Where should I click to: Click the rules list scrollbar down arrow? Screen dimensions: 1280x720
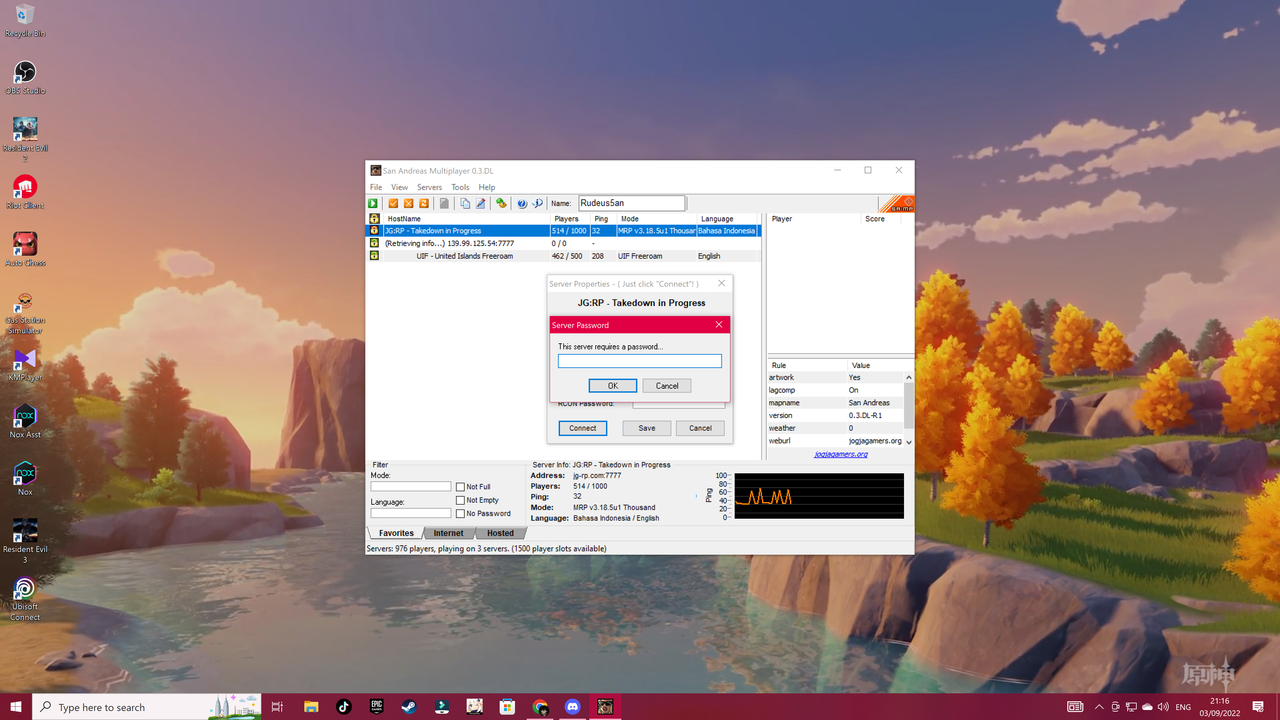[909, 441]
